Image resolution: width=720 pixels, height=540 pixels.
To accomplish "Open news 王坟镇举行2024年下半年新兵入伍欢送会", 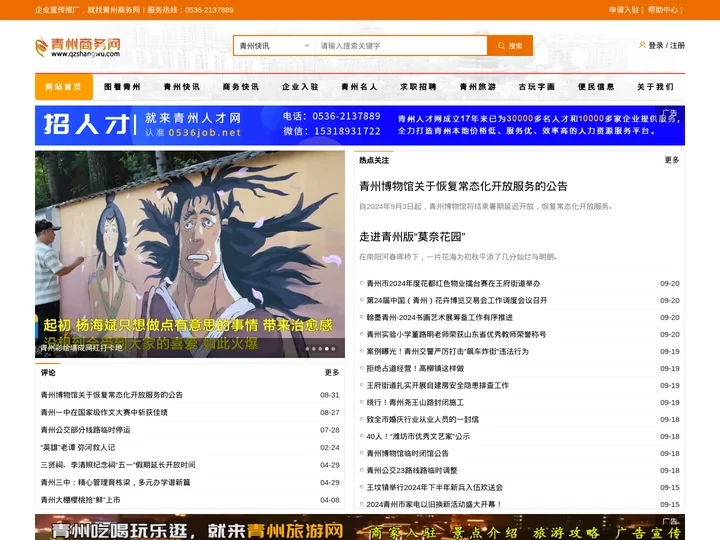I will click(434, 488).
